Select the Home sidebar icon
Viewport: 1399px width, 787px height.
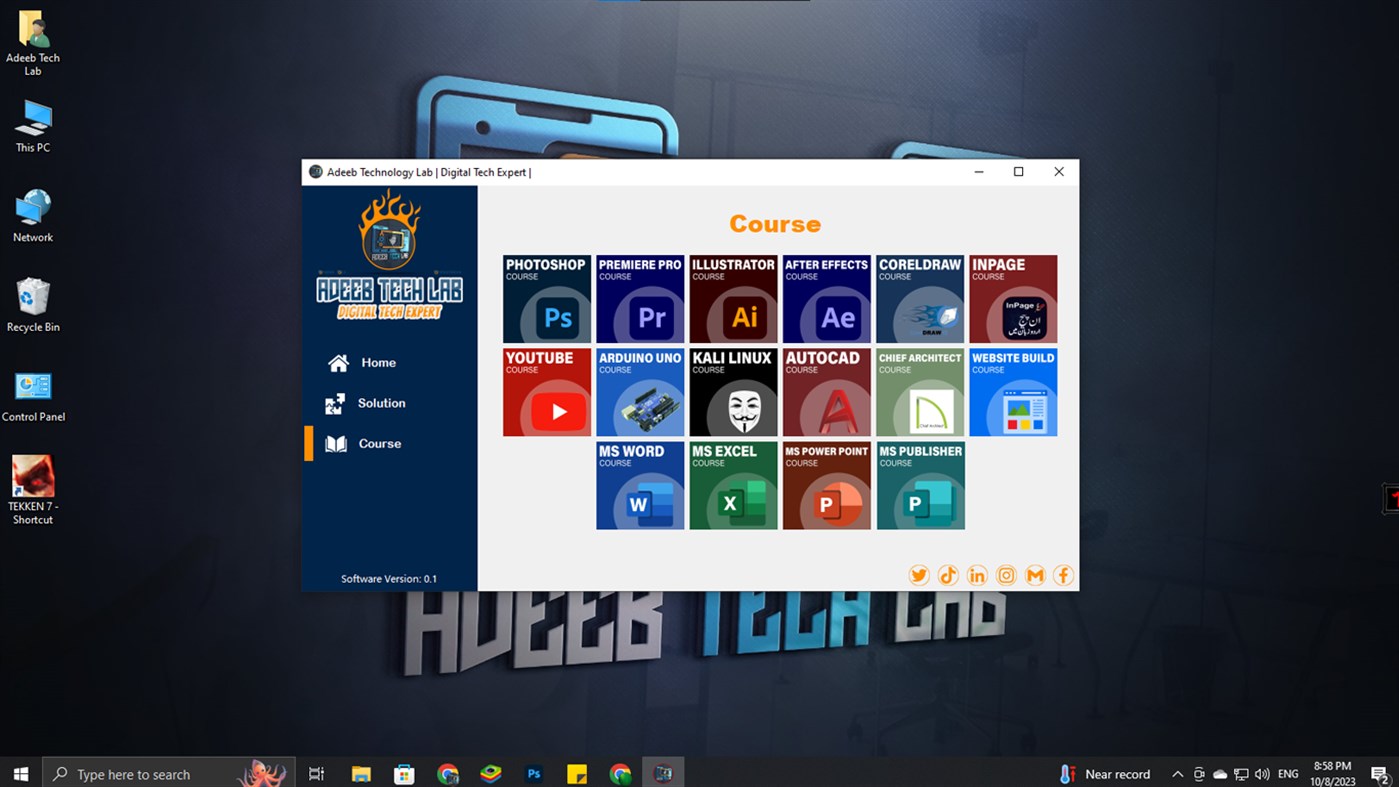pos(339,362)
